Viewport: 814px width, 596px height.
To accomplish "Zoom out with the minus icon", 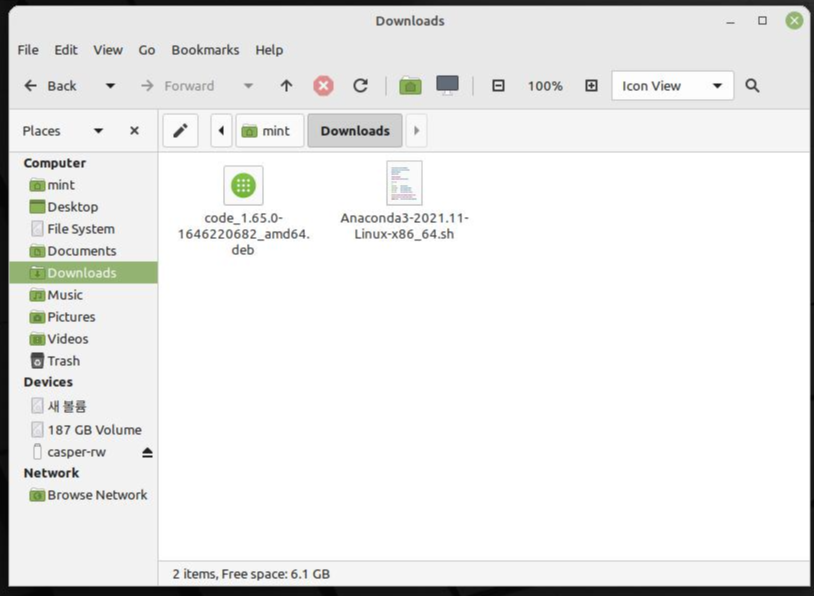I will pos(498,86).
